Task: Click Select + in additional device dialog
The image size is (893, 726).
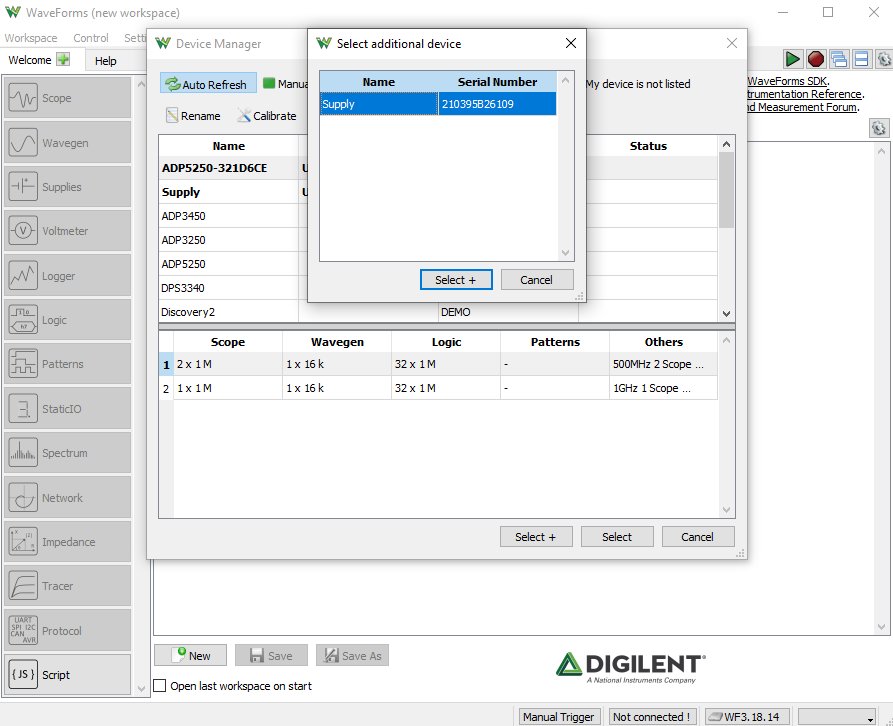Action: pyautogui.click(x=456, y=280)
